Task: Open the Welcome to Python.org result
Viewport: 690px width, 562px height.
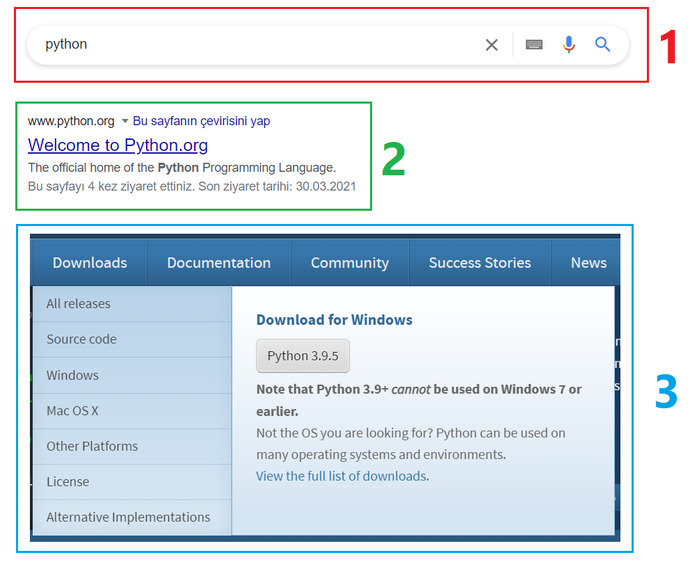Action: [118, 145]
